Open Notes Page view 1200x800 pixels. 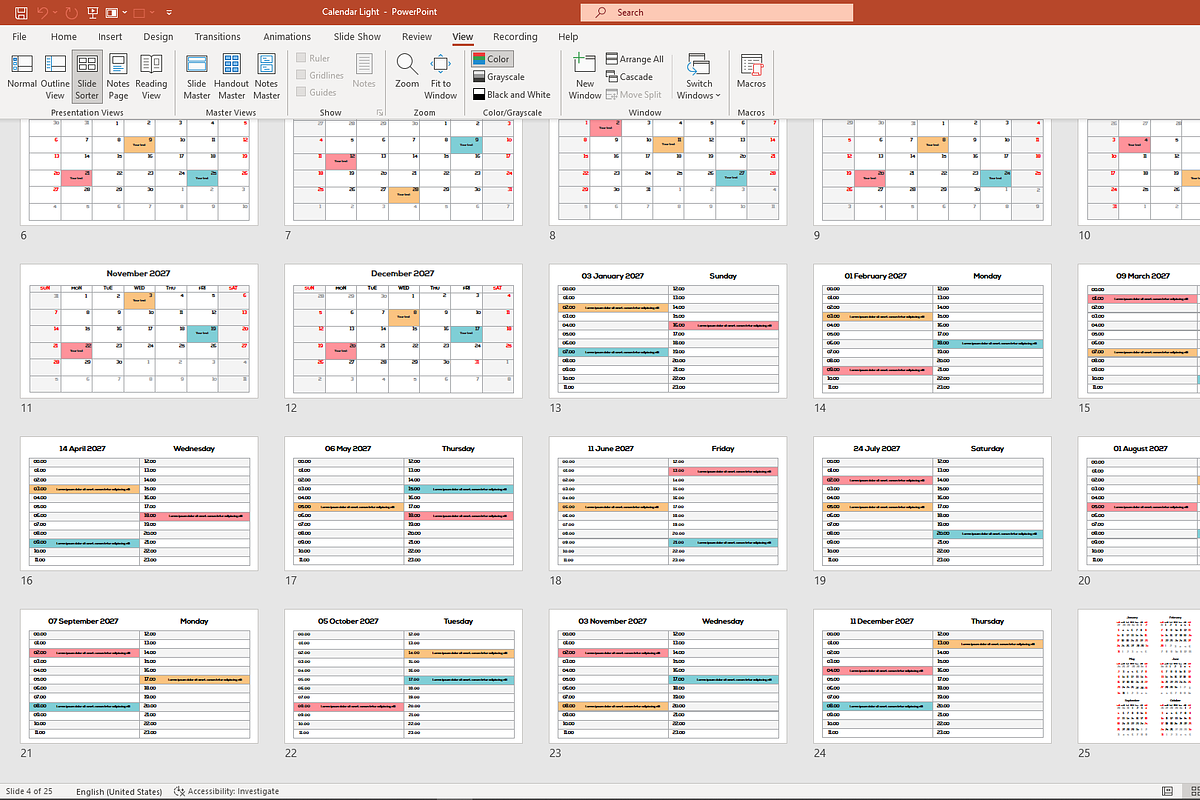[118, 76]
